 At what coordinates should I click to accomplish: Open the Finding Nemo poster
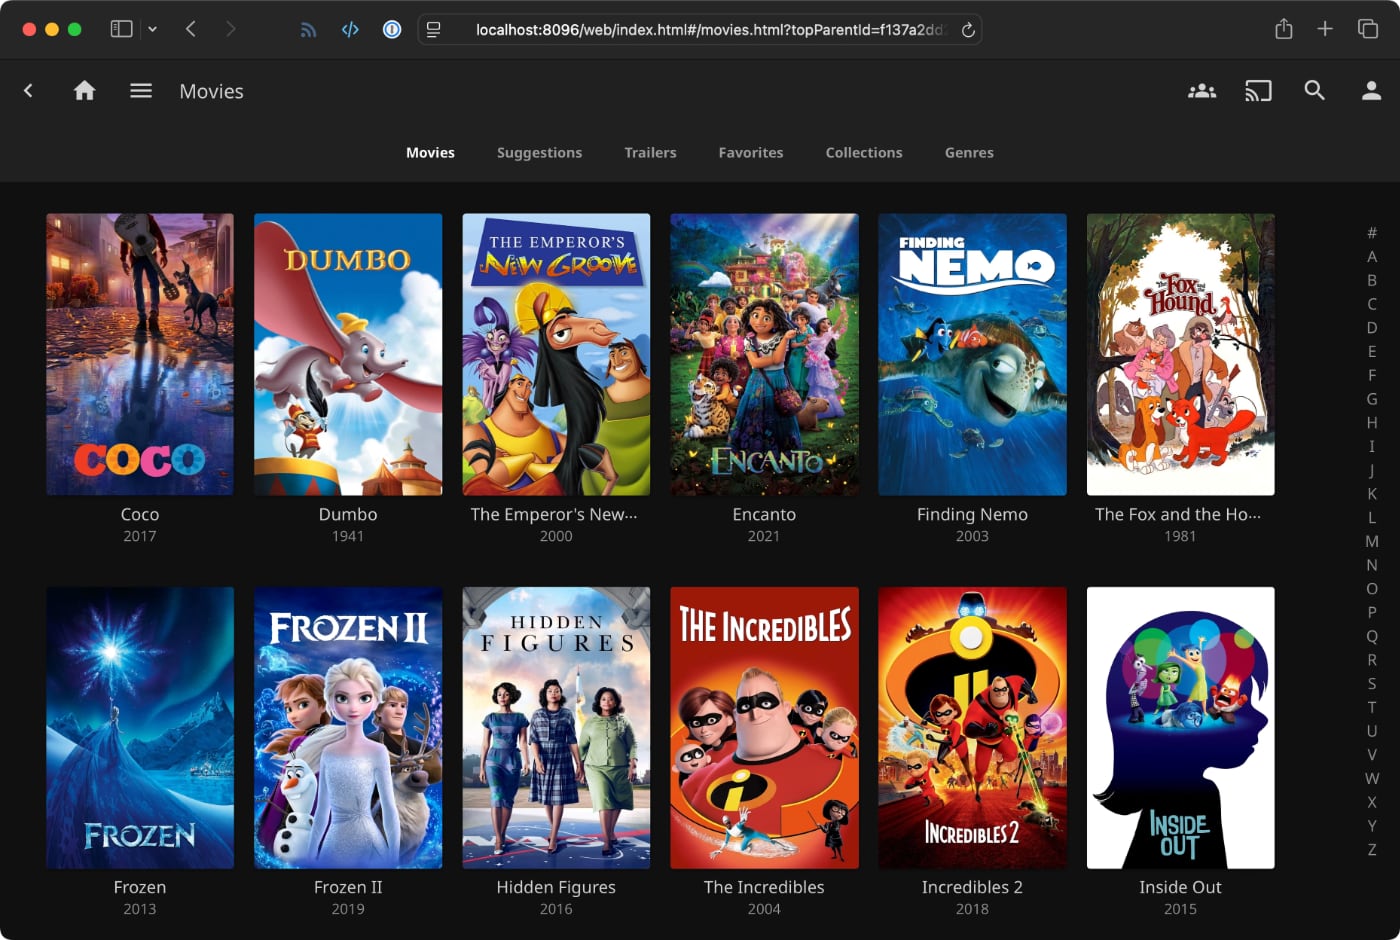click(x=972, y=354)
